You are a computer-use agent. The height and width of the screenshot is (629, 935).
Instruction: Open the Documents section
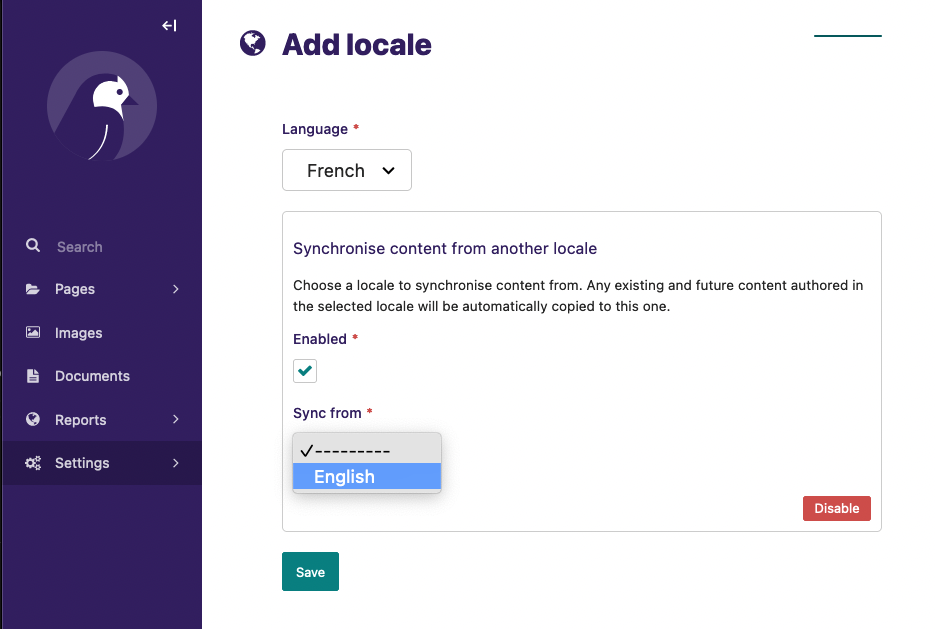point(93,375)
